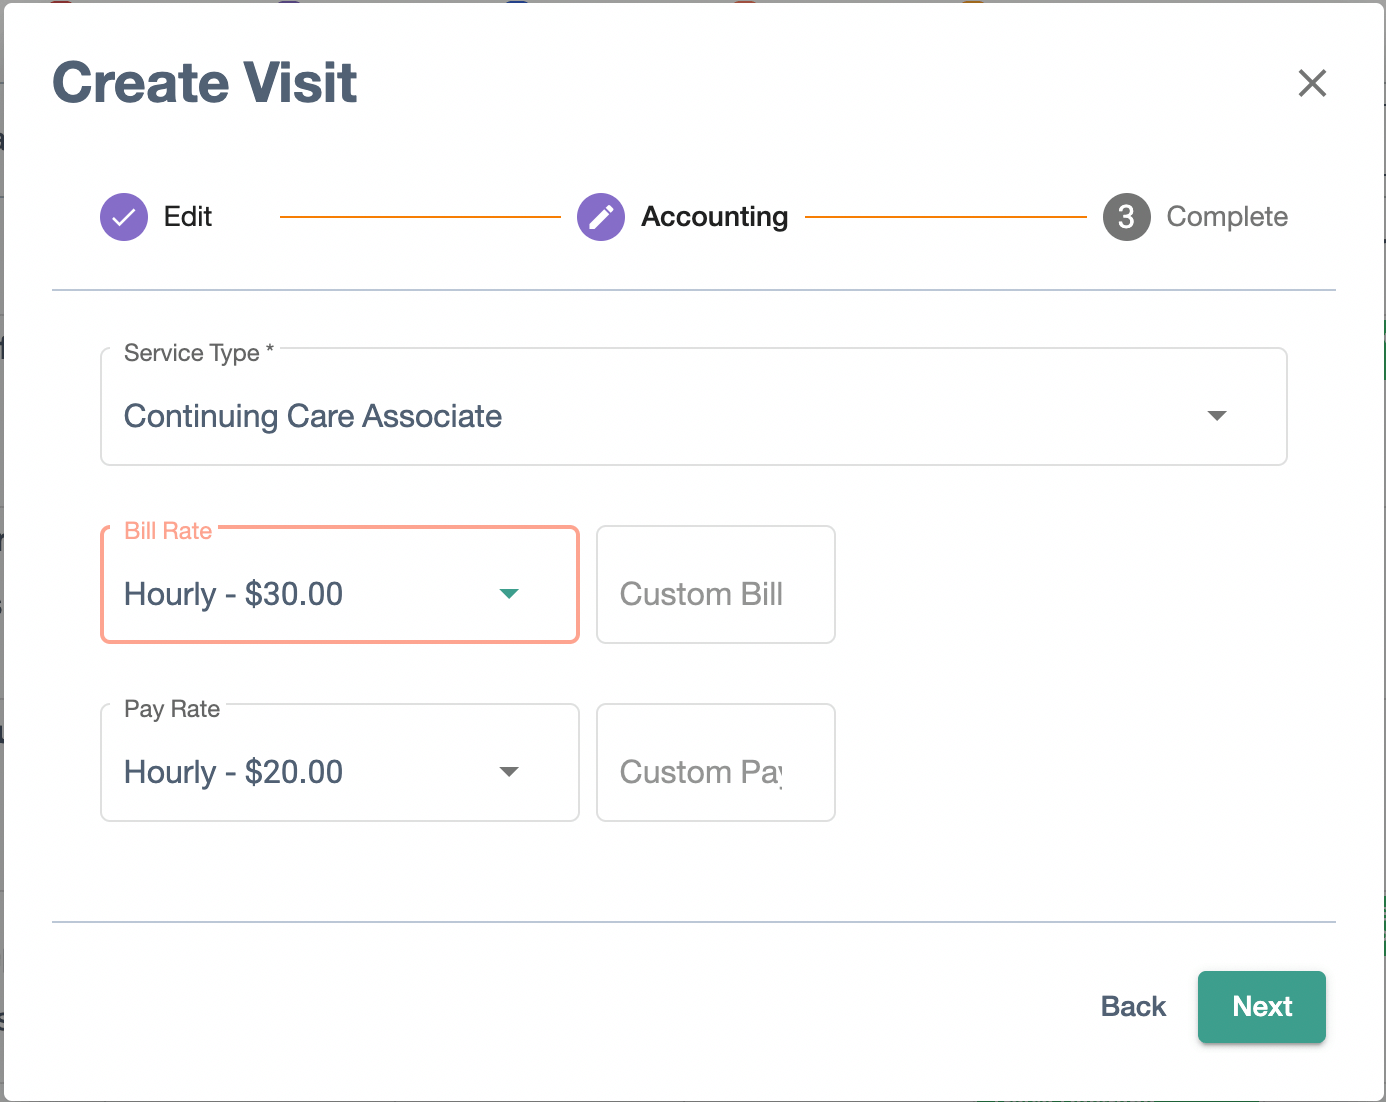Click the Back button

1132,1007
